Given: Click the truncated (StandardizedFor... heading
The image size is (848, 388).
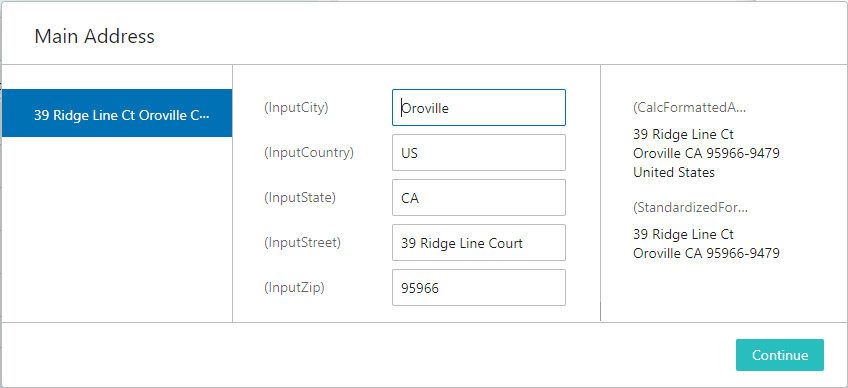Looking at the screenshot, I should coord(691,207).
